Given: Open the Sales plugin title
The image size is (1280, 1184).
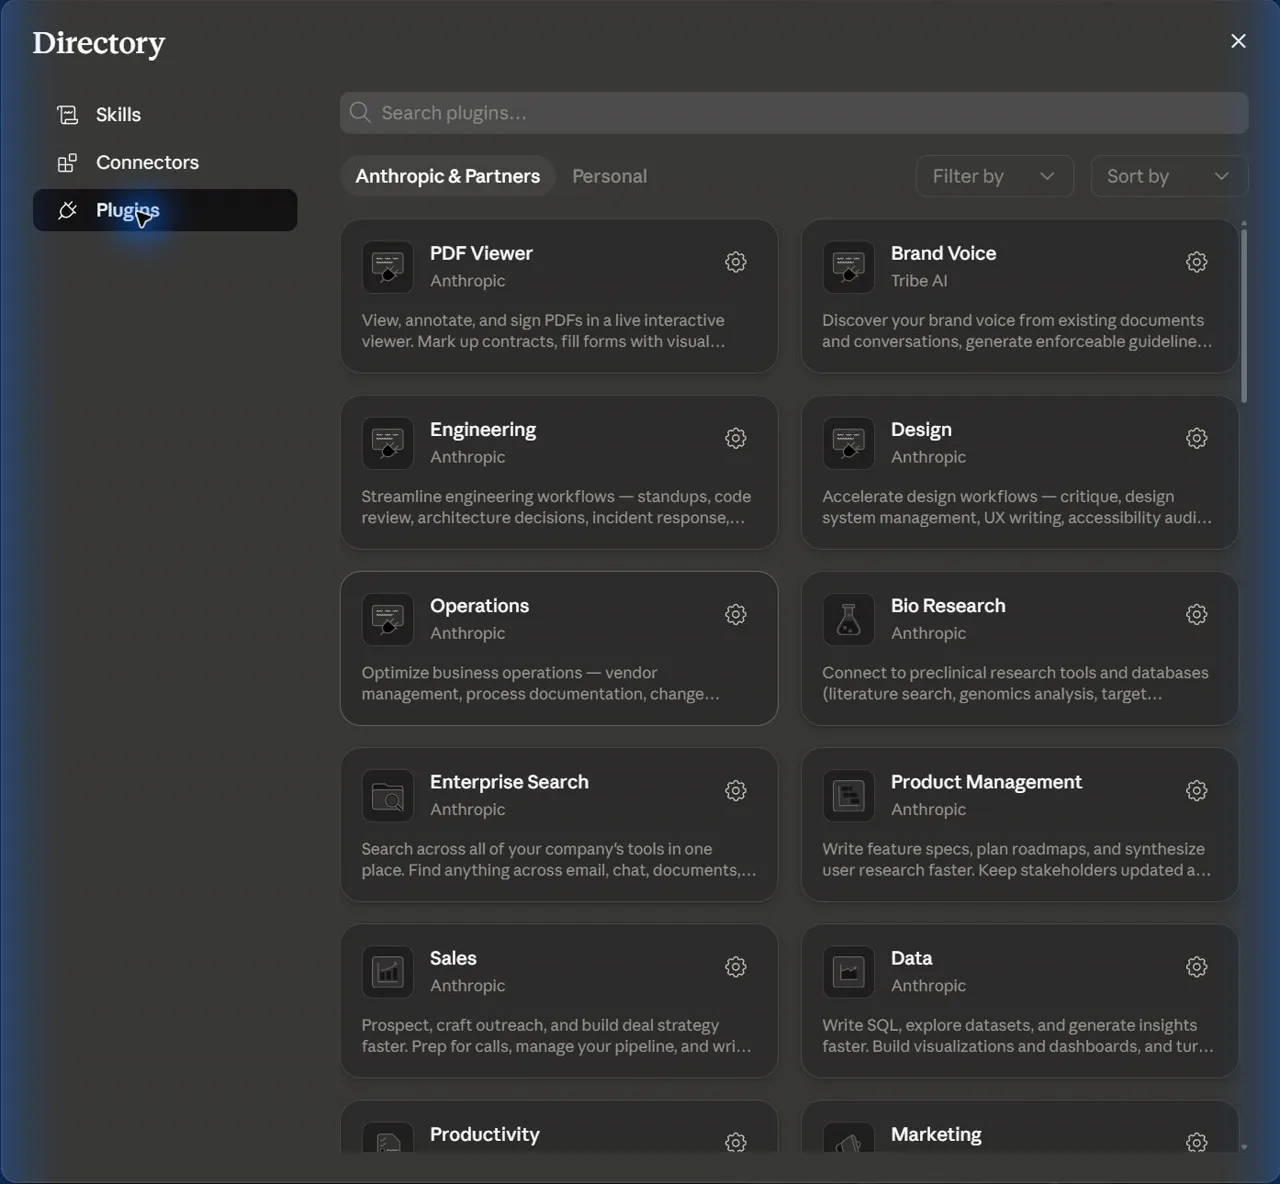Looking at the screenshot, I should (453, 958).
